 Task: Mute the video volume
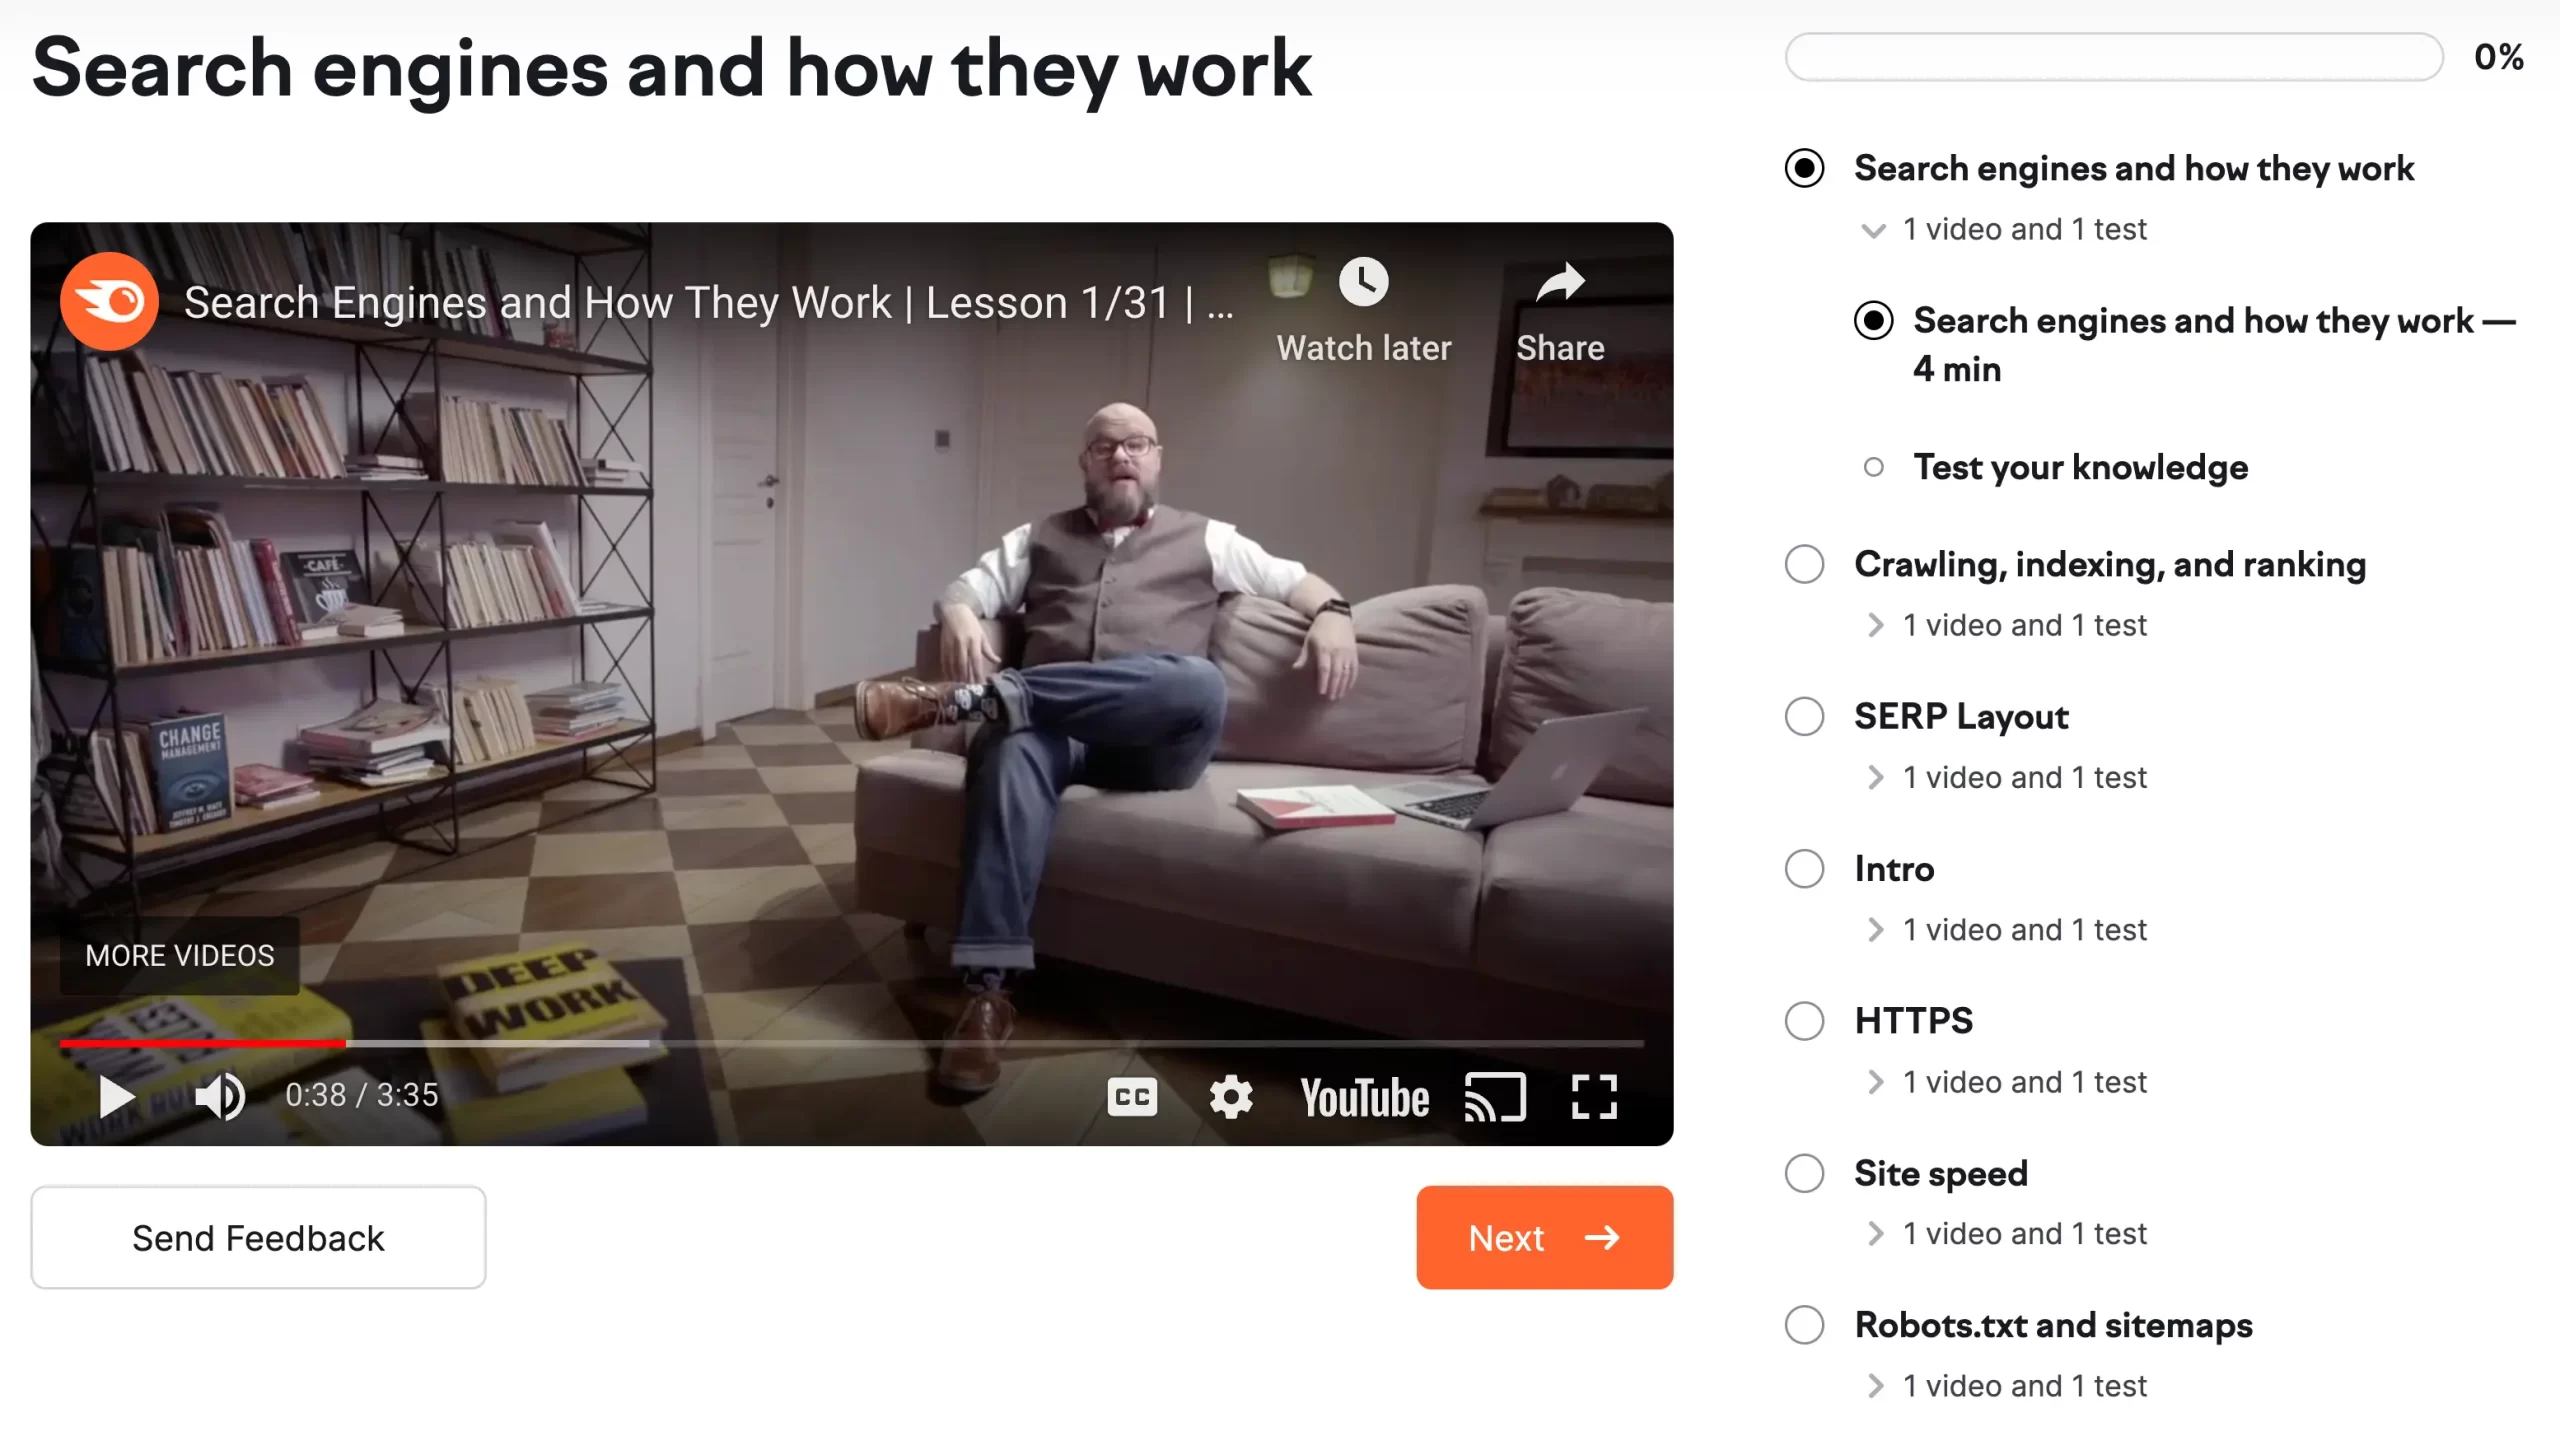[219, 1096]
